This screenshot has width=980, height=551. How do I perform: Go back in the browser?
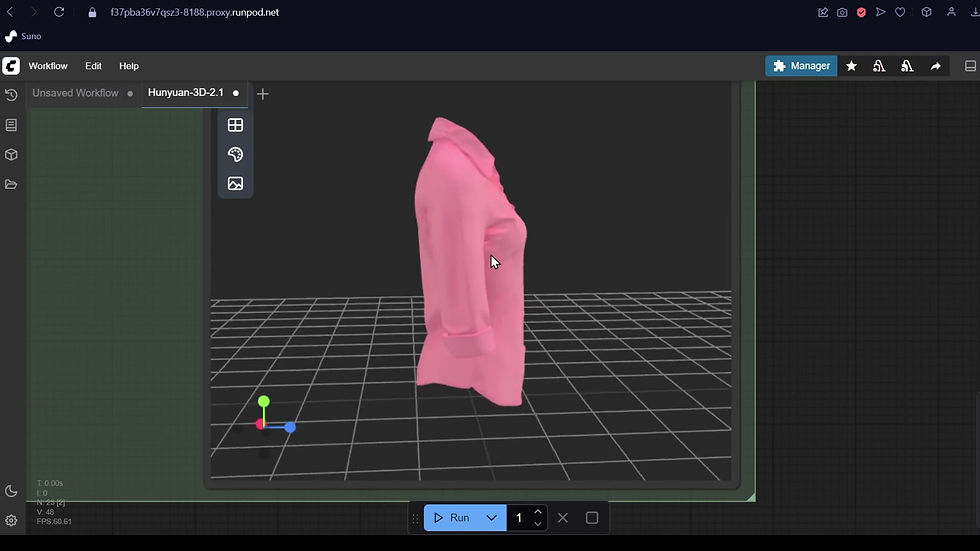[10, 12]
